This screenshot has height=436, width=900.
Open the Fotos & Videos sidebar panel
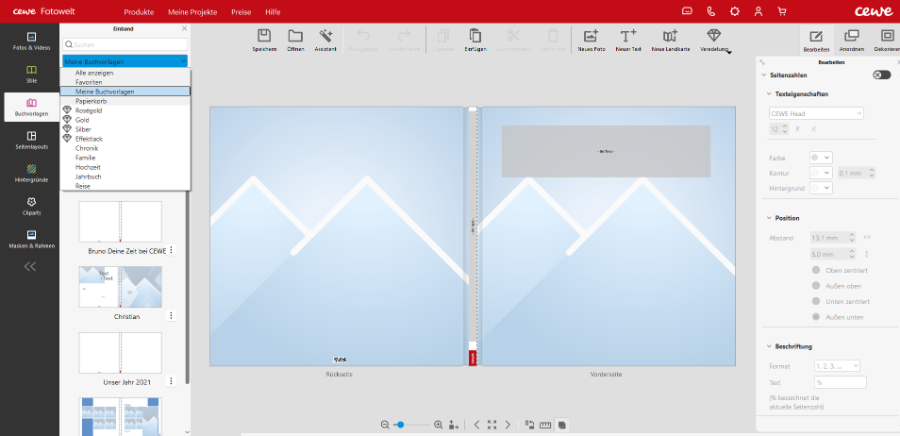click(32, 41)
